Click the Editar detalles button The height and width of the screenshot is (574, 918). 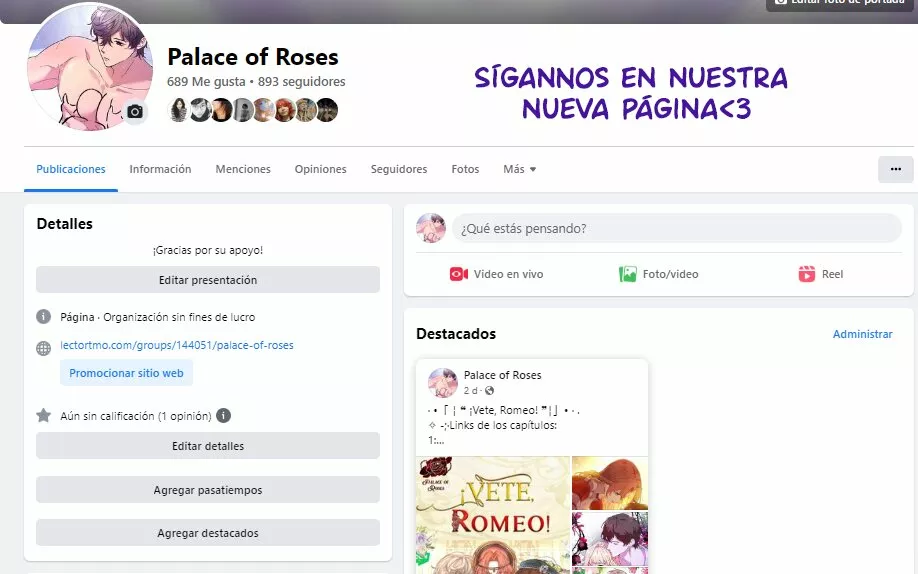tap(208, 446)
